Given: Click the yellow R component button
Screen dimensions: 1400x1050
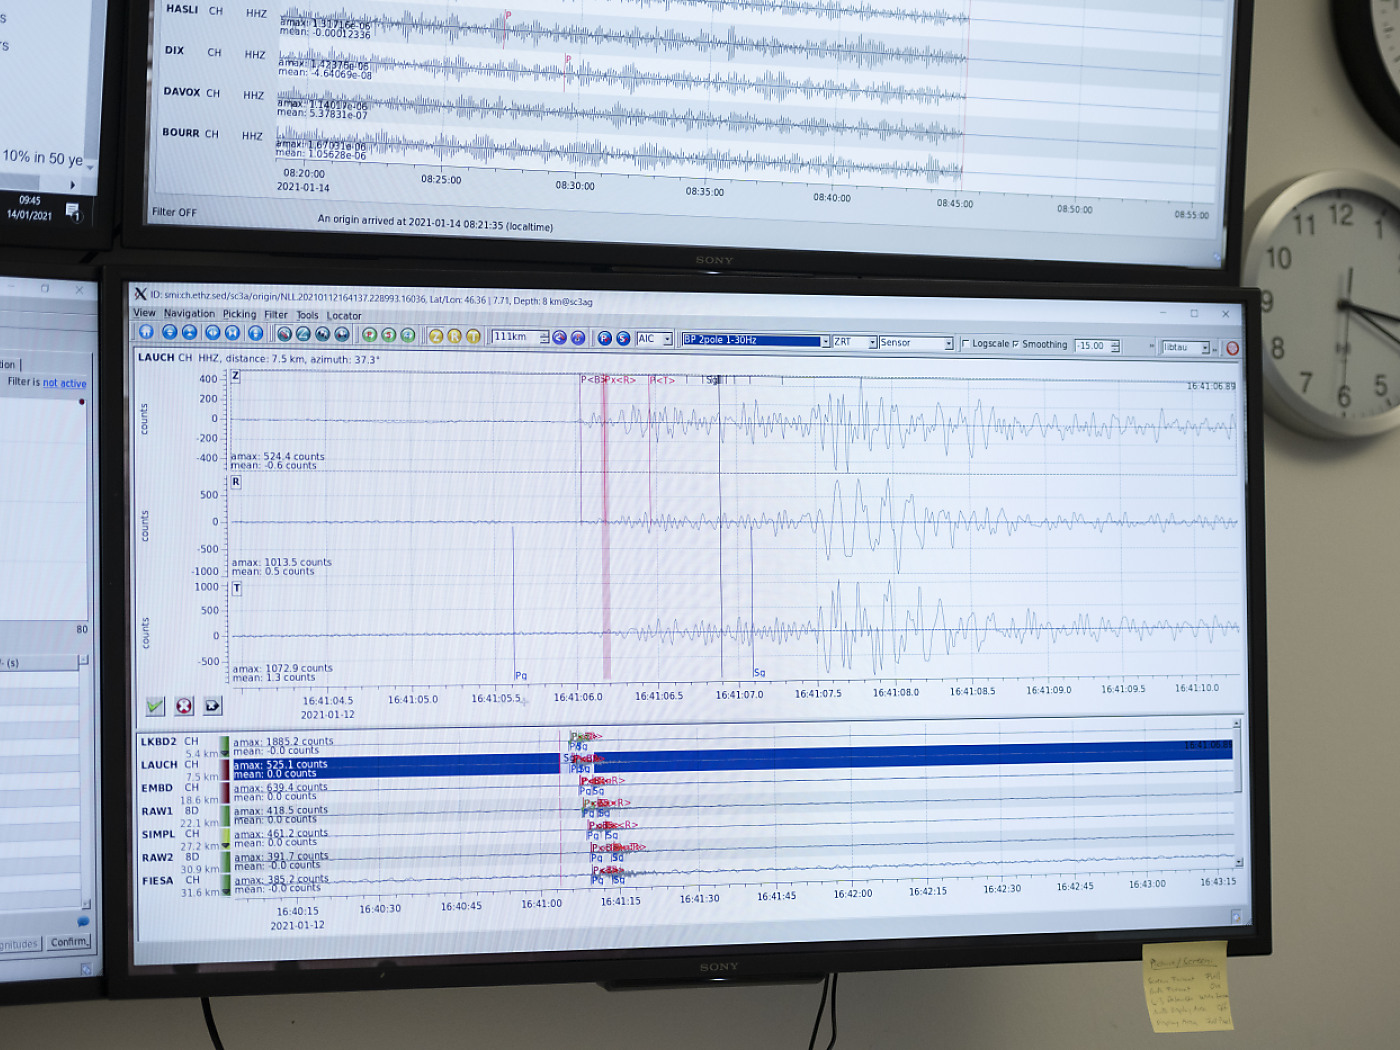Looking at the screenshot, I should [454, 336].
